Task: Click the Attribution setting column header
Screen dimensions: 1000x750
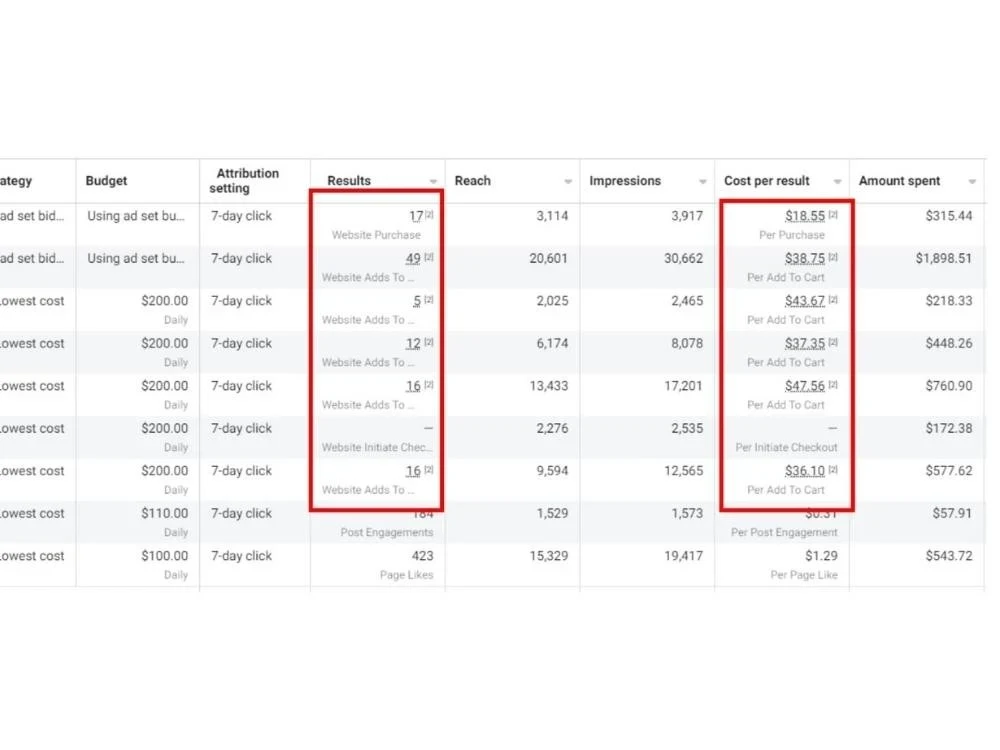Action: click(x=244, y=180)
